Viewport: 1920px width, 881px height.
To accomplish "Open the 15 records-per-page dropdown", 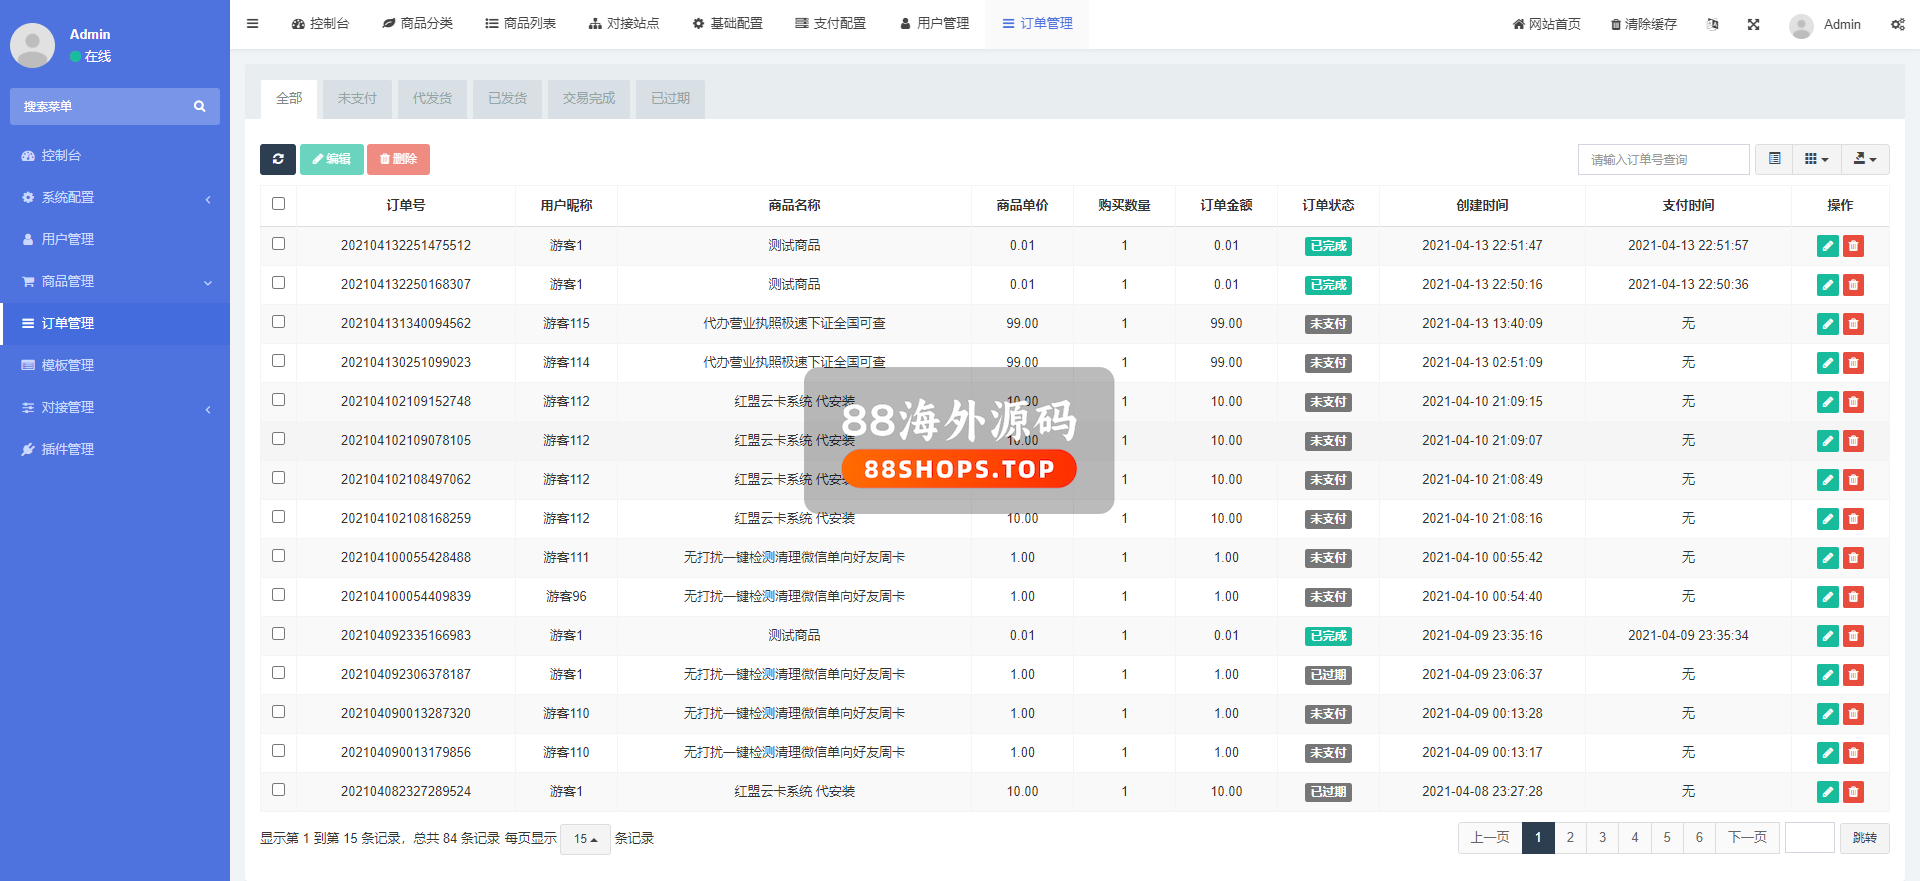I will pos(585,839).
